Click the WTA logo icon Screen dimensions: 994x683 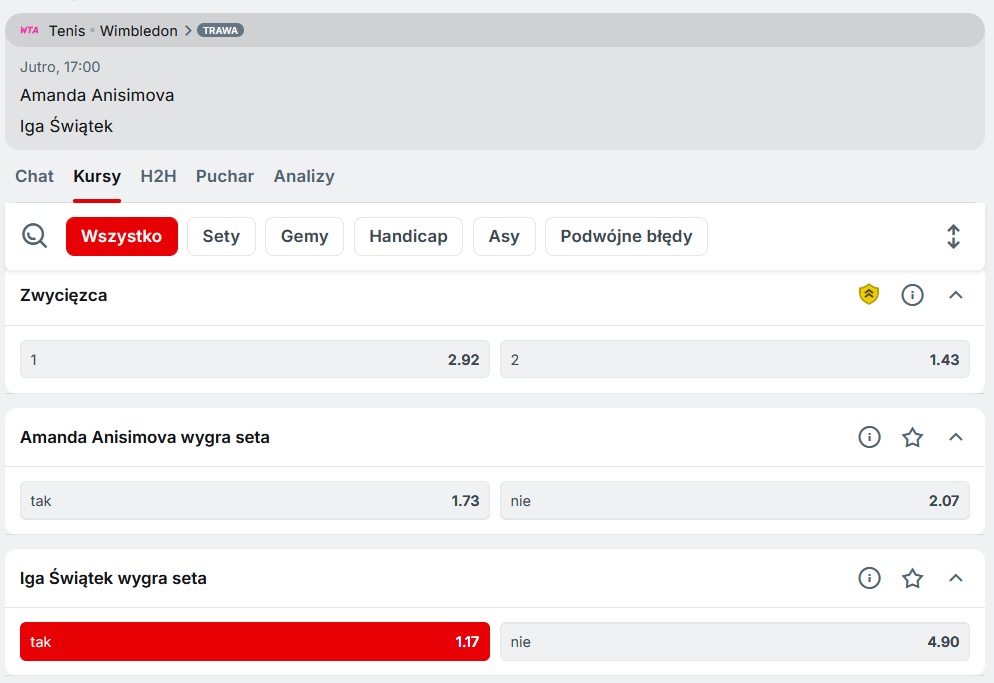point(30,30)
